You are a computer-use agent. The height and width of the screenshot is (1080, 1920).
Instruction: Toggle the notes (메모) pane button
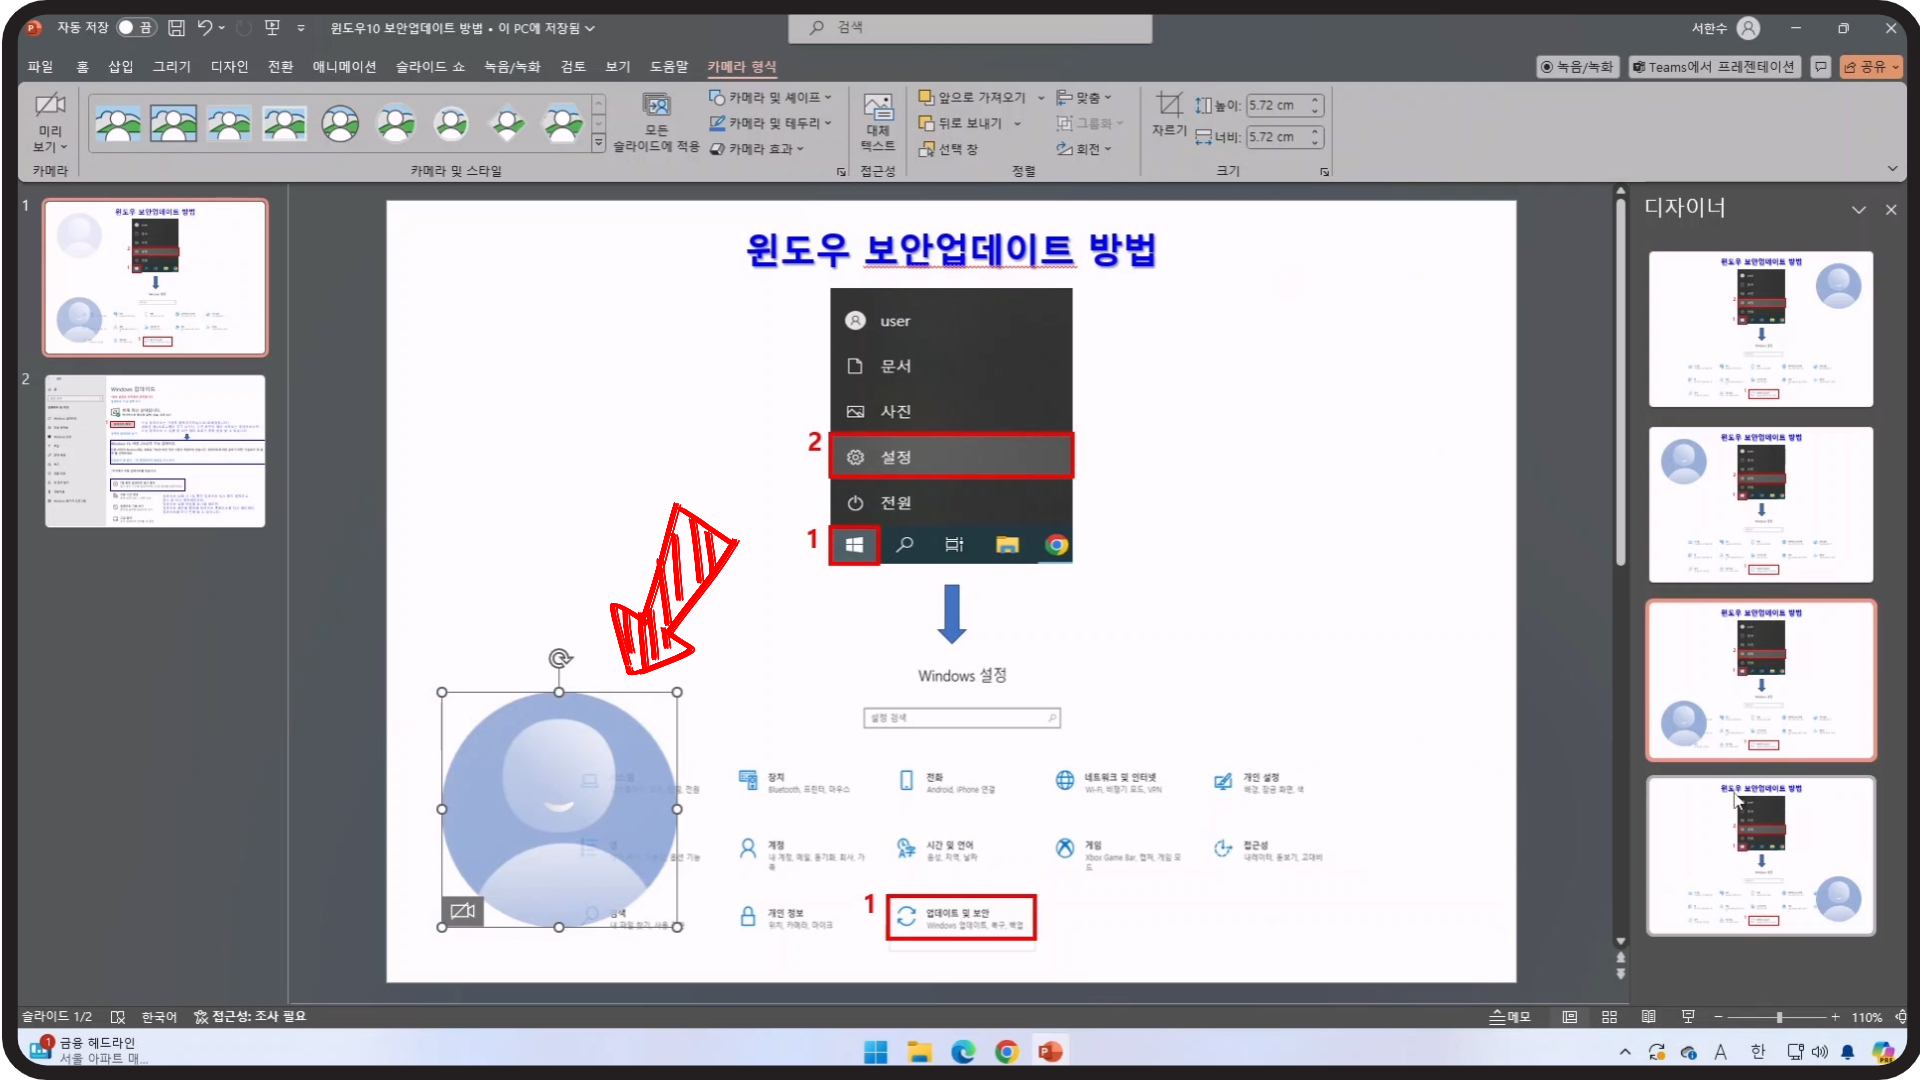1510,1017
